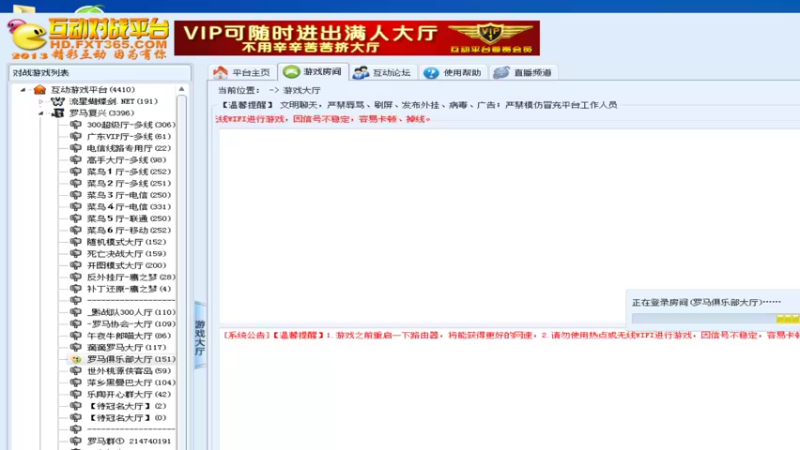Select 菜鸟3厅-电信 room

pos(129,195)
